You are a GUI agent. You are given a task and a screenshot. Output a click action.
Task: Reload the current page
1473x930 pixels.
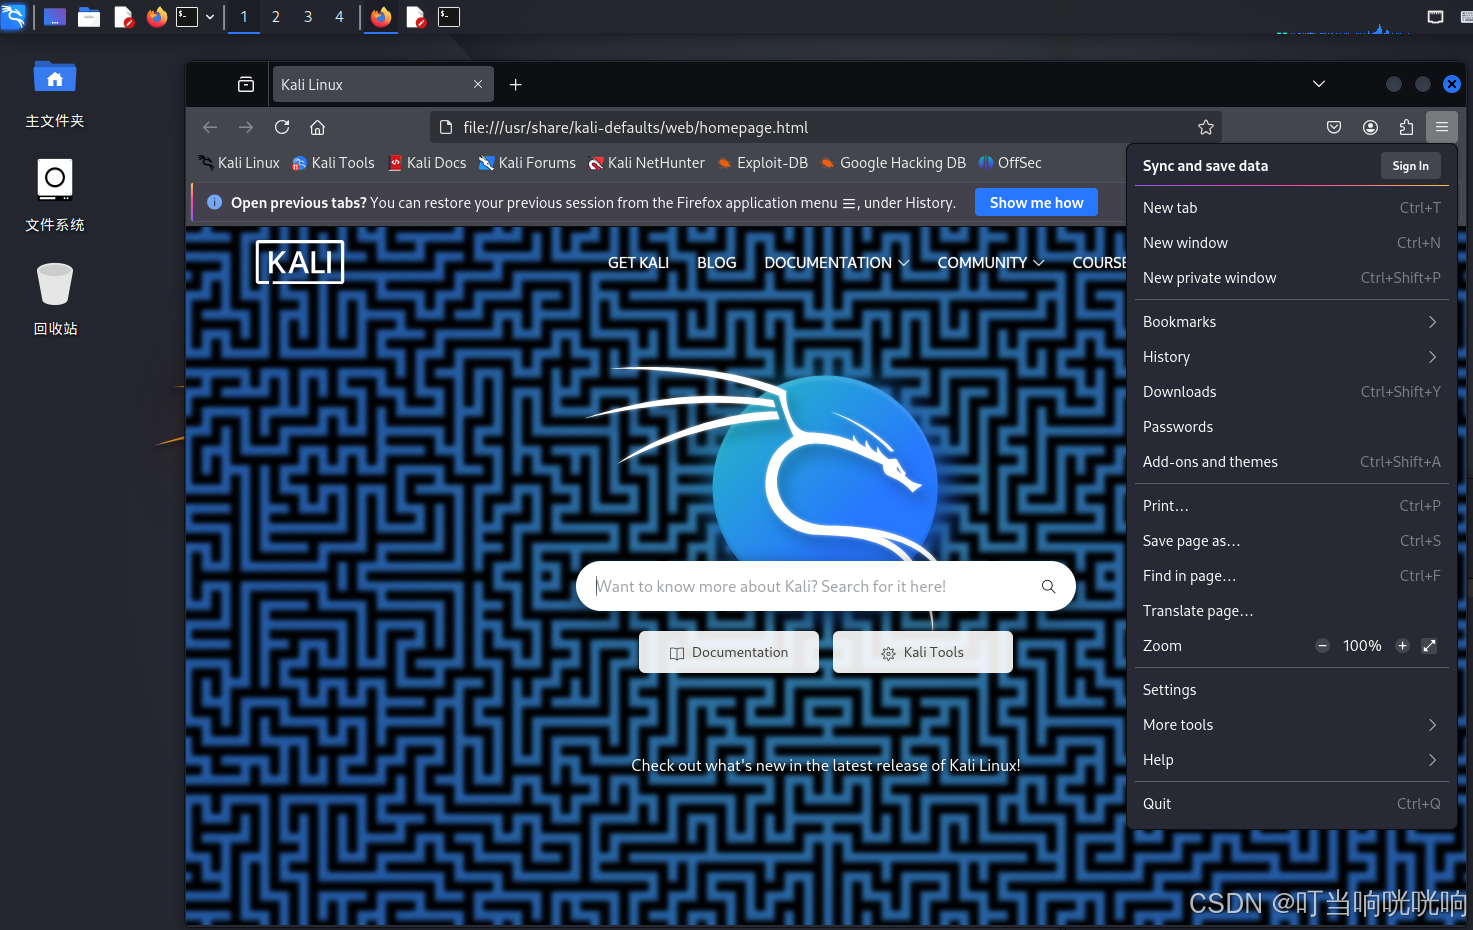(282, 127)
